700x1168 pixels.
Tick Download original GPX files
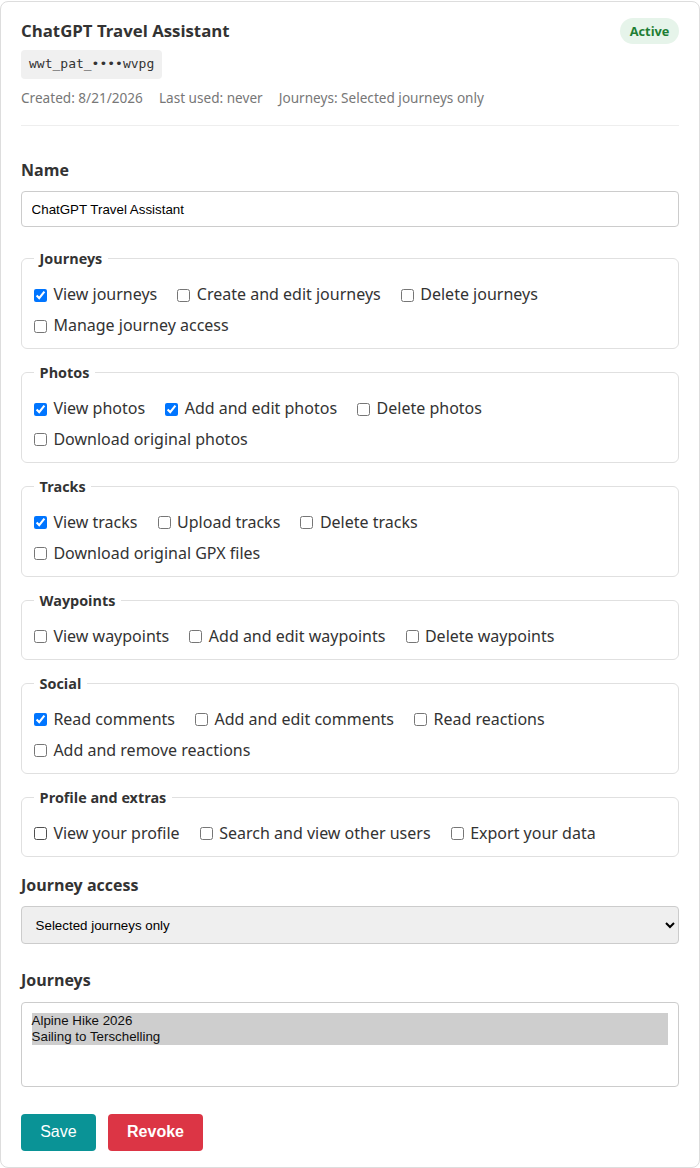point(41,553)
